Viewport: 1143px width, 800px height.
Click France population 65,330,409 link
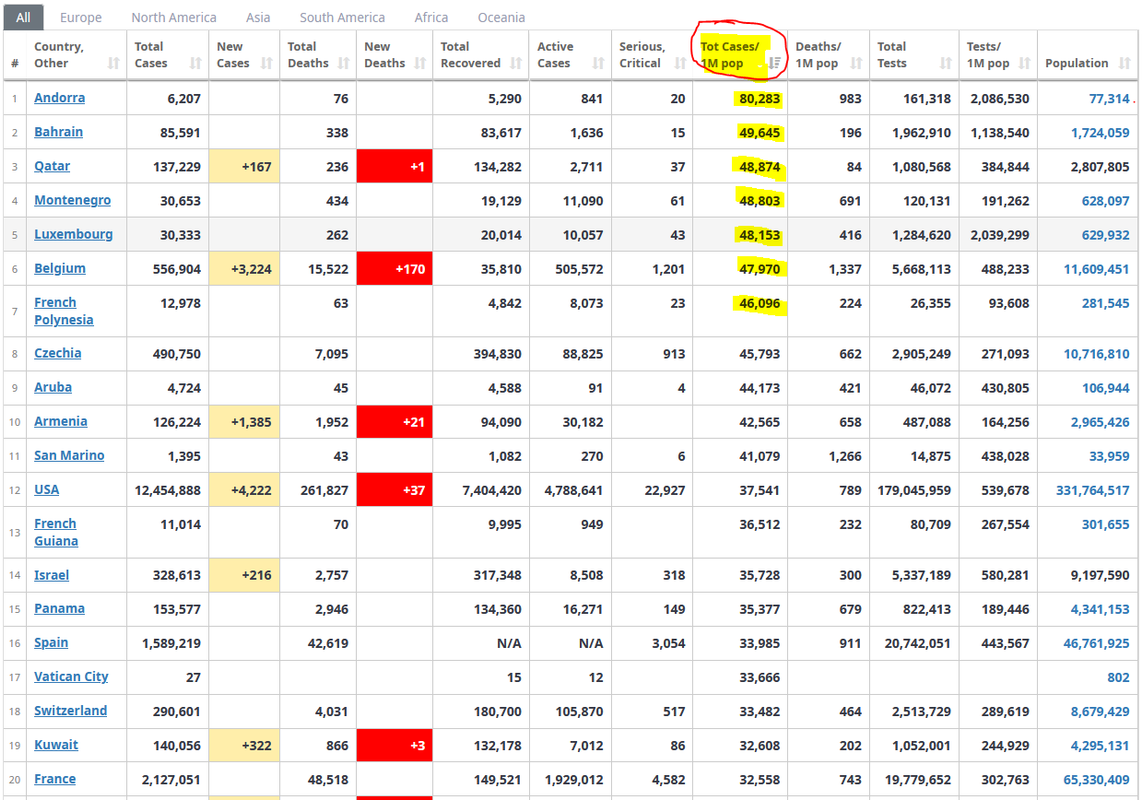tap(1096, 780)
